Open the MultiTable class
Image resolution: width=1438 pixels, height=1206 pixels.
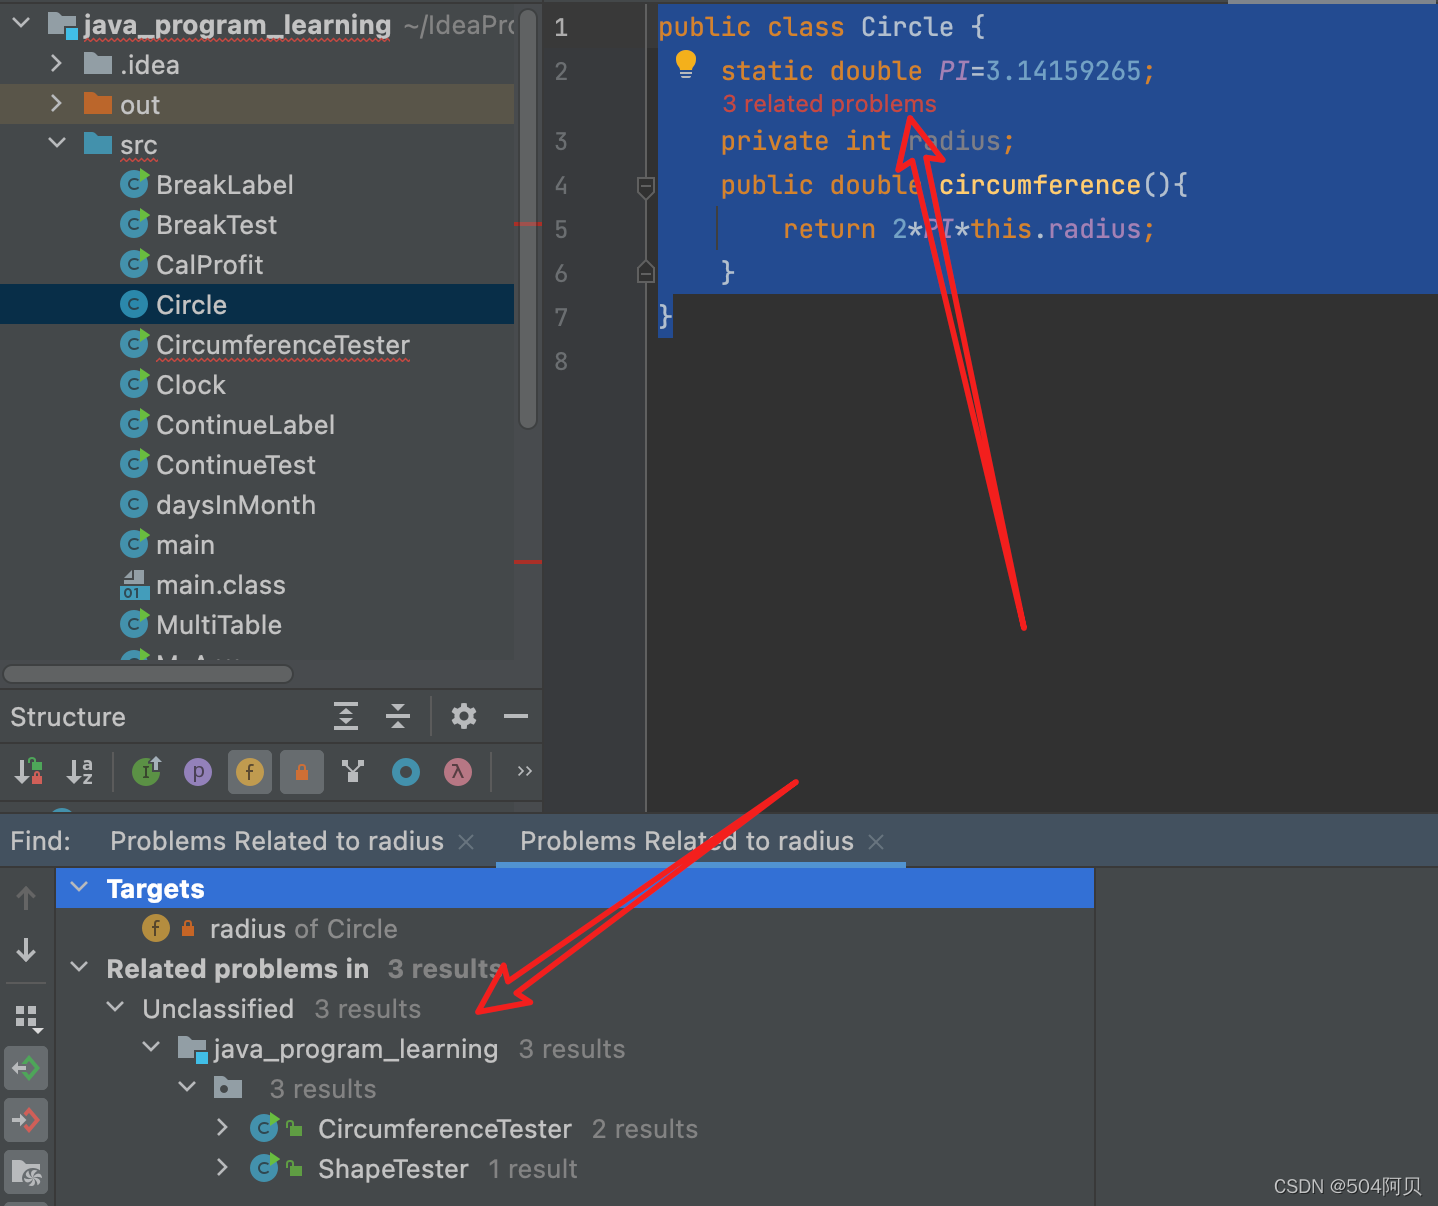219,625
